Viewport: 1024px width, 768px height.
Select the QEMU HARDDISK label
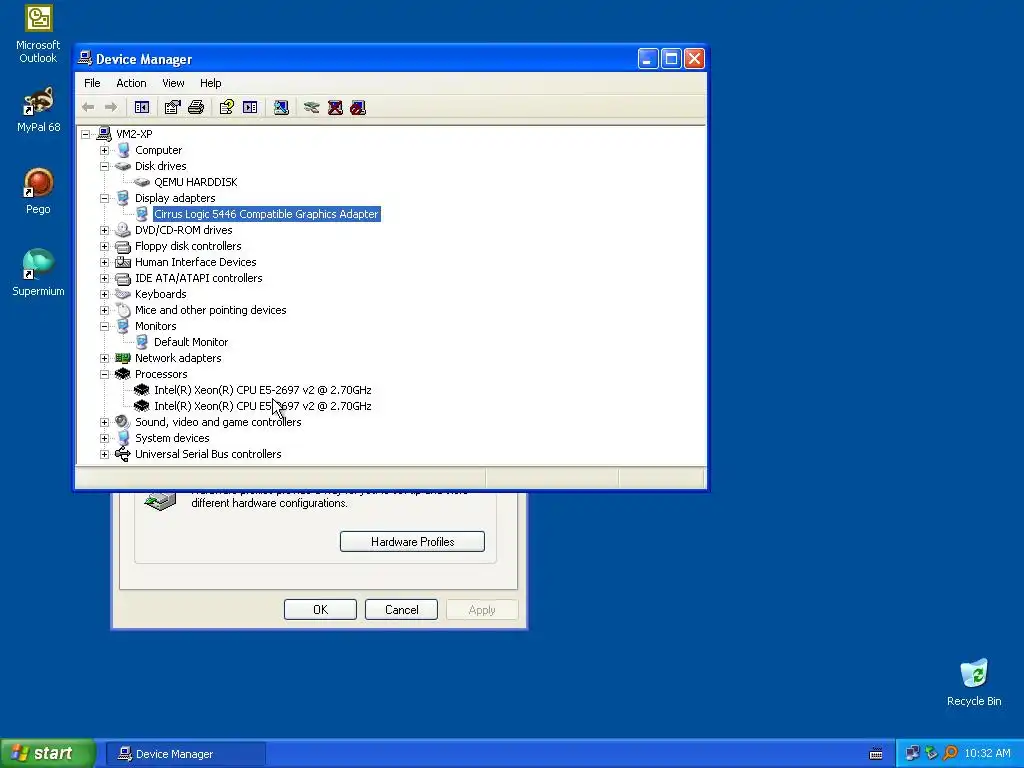pyautogui.click(x=195, y=182)
